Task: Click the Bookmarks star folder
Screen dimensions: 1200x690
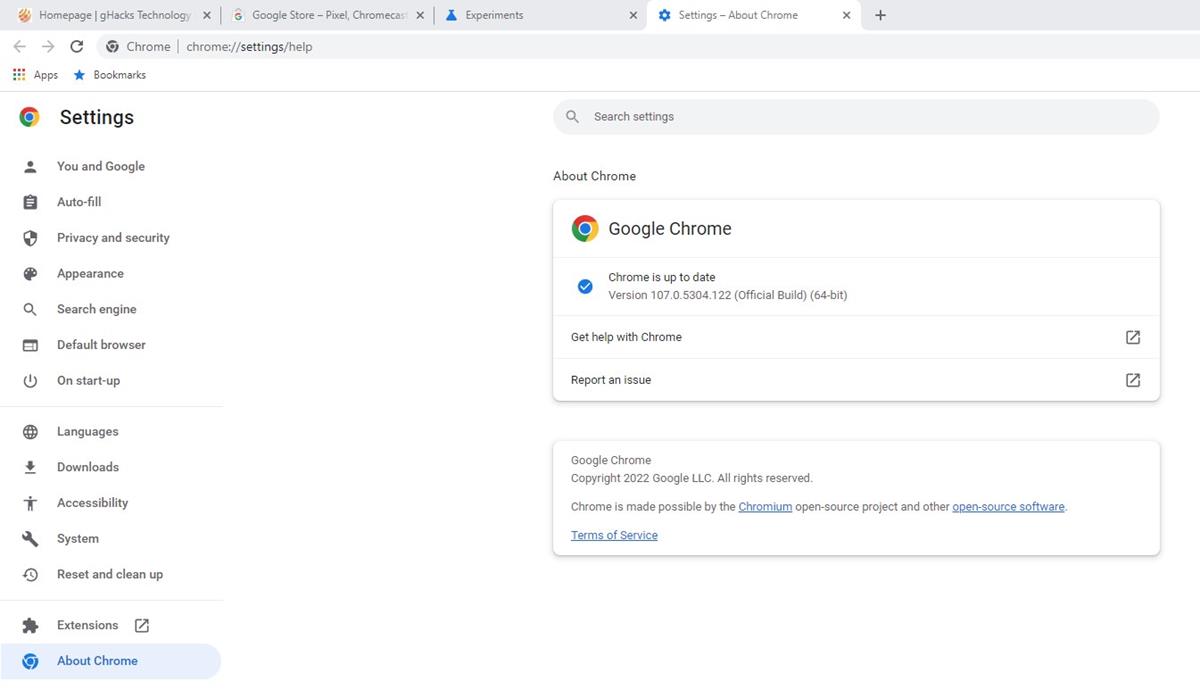Action: pyautogui.click(x=110, y=75)
